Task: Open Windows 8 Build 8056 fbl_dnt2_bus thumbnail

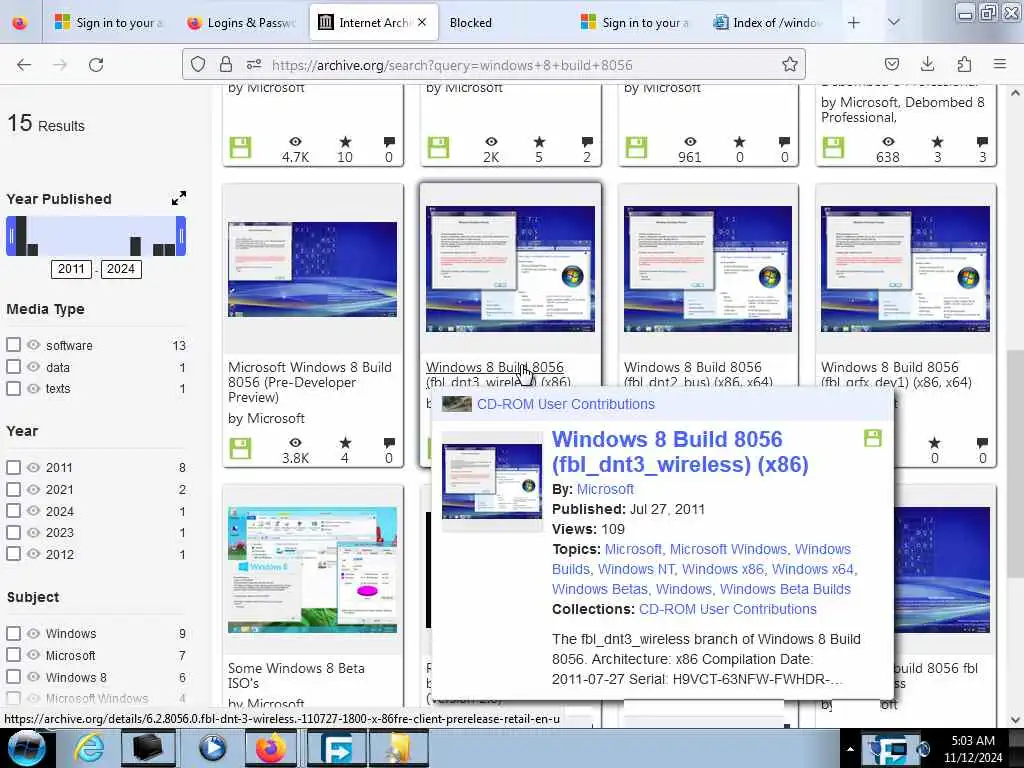Action: pyautogui.click(x=708, y=268)
